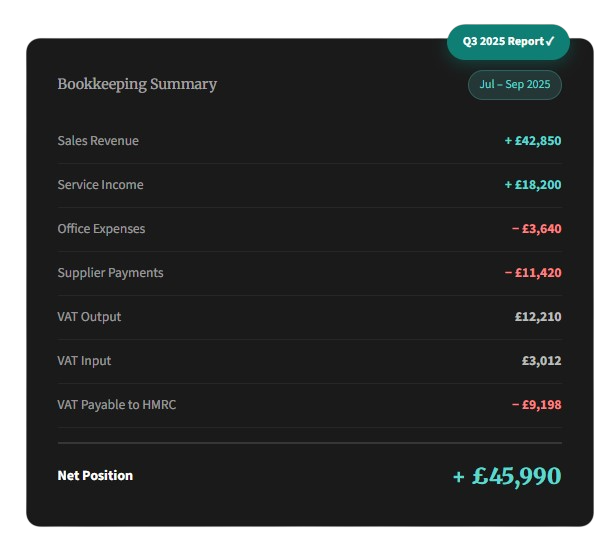Viewport: 615px width, 552px height.
Task: Select the VAT Input row label
Action: (x=84, y=361)
